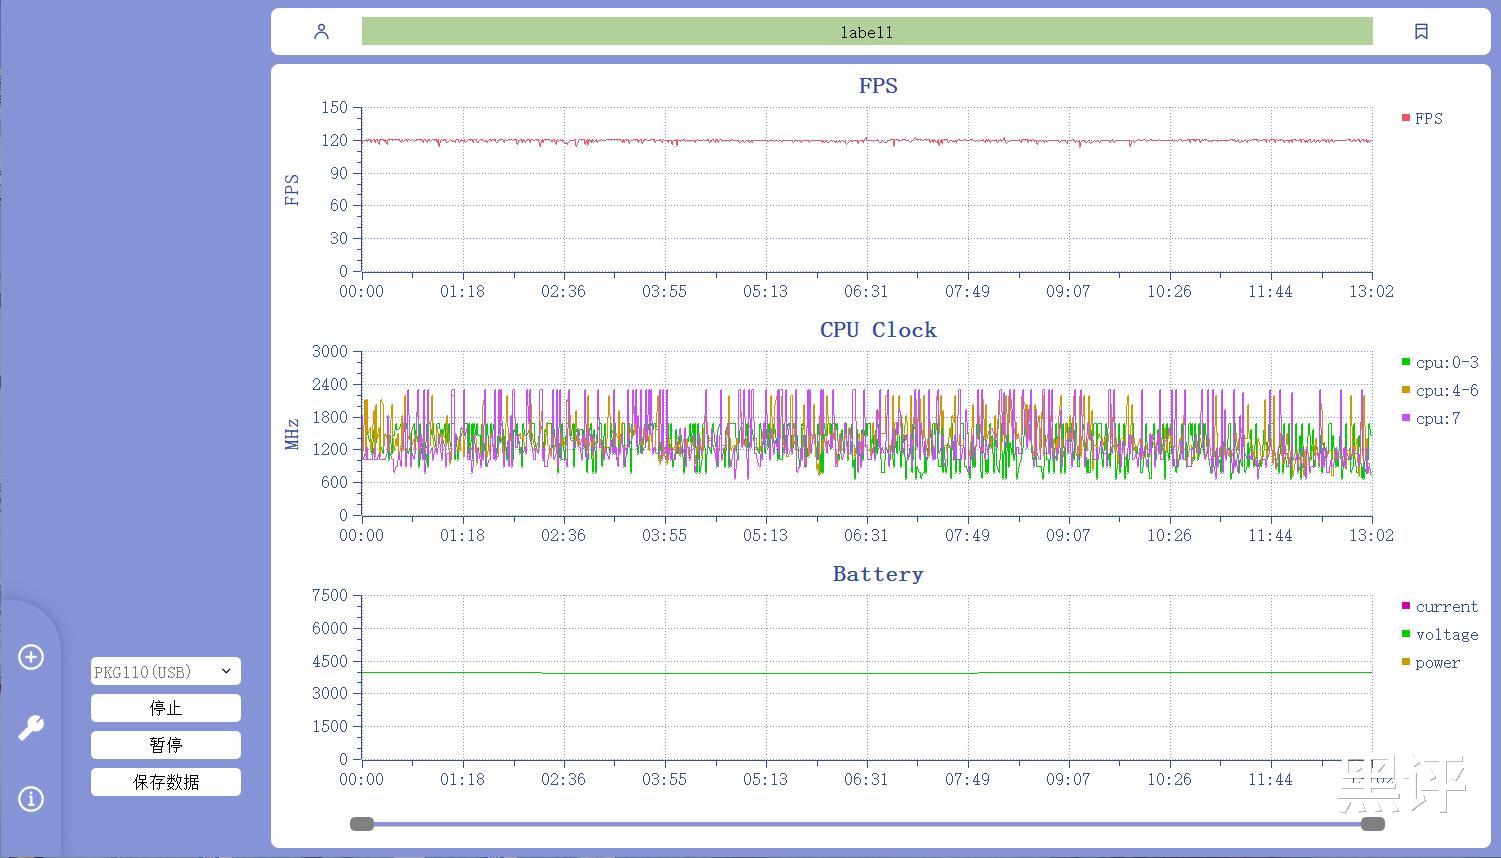Image resolution: width=1501 pixels, height=858 pixels.
Task: Click the 150 value on FPS axis
Action: 334,107
